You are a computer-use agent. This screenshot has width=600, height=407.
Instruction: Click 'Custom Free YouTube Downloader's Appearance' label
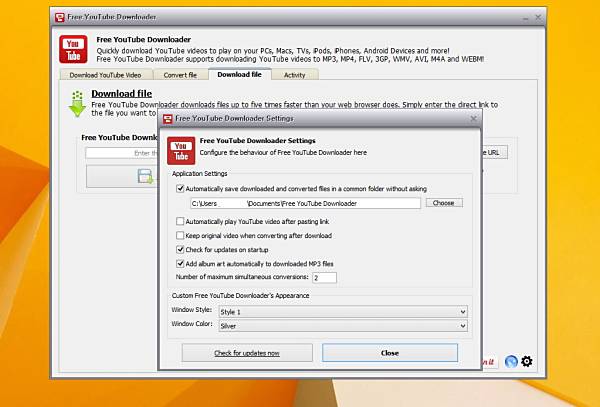point(241,295)
